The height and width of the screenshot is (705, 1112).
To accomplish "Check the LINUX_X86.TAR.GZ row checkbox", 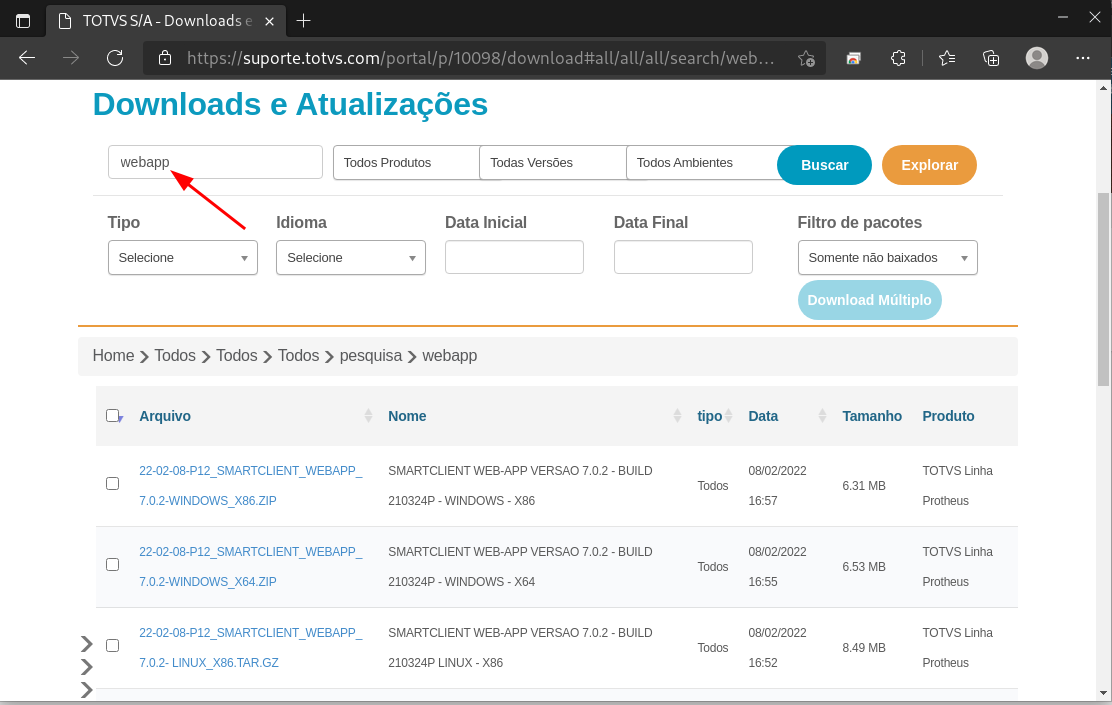I will point(112,645).
